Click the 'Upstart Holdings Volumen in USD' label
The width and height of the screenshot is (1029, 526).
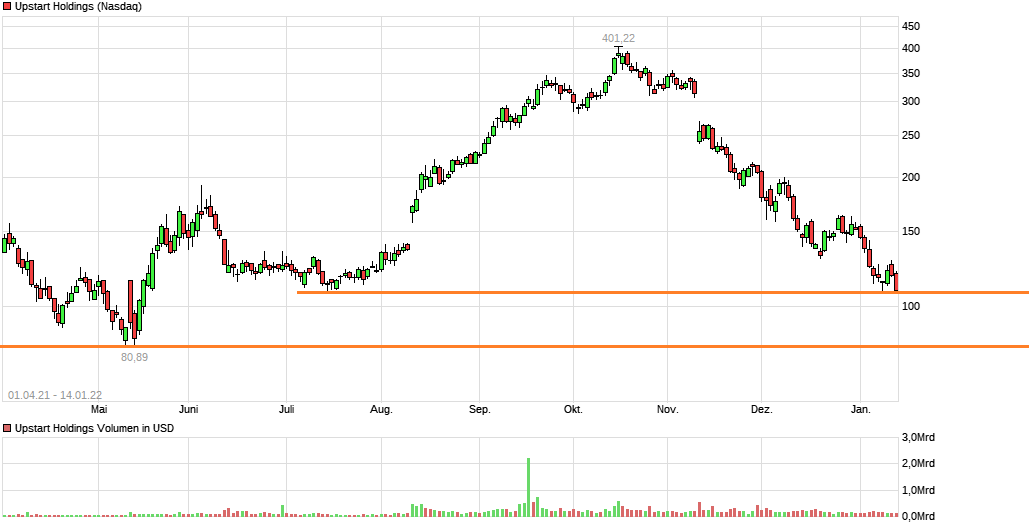pos(94,428)
